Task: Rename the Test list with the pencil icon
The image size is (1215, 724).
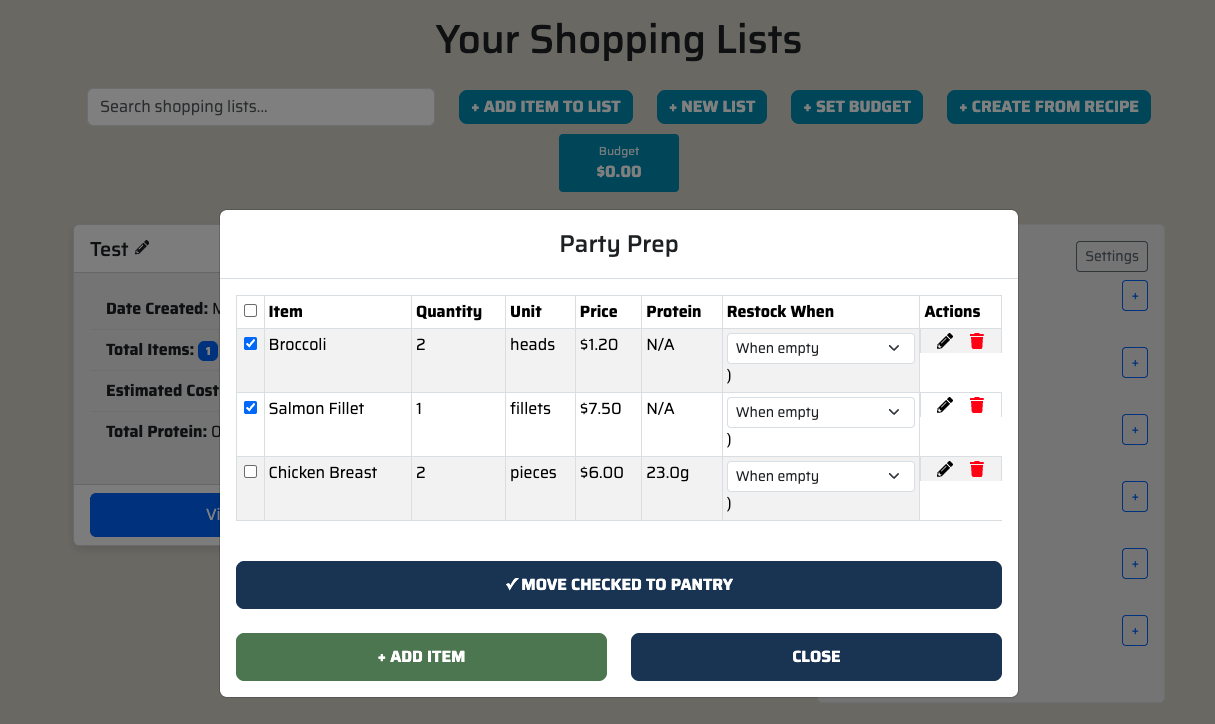Action: [x=143, y=248]
